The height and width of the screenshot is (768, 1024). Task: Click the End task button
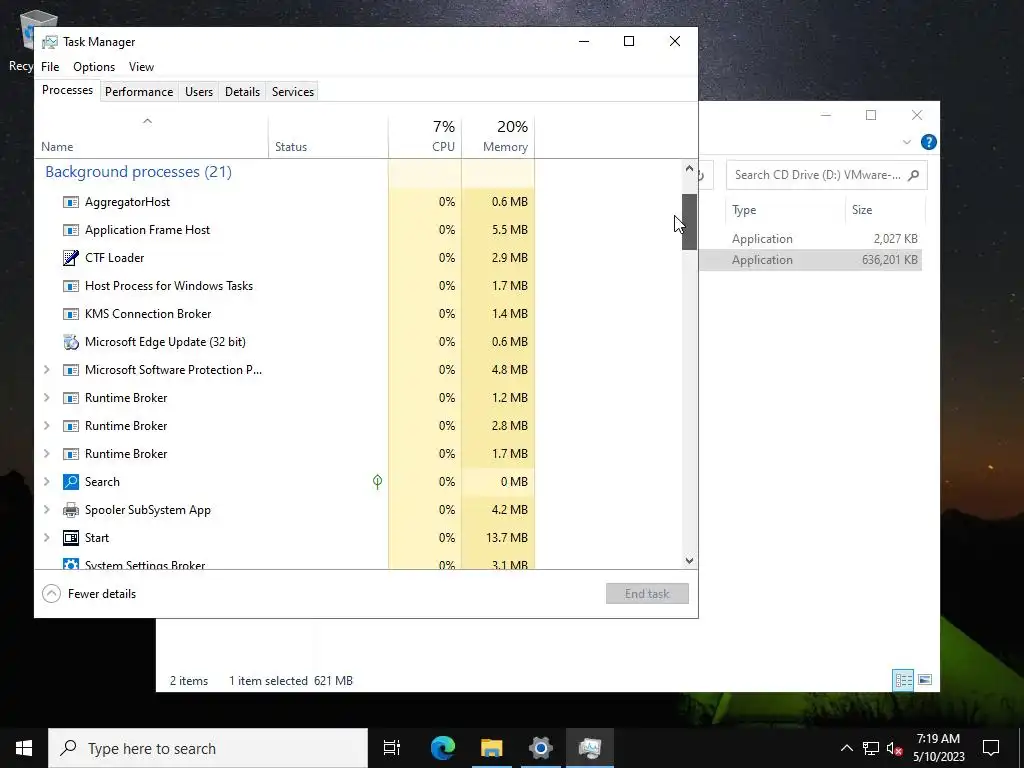click(647, 594)
